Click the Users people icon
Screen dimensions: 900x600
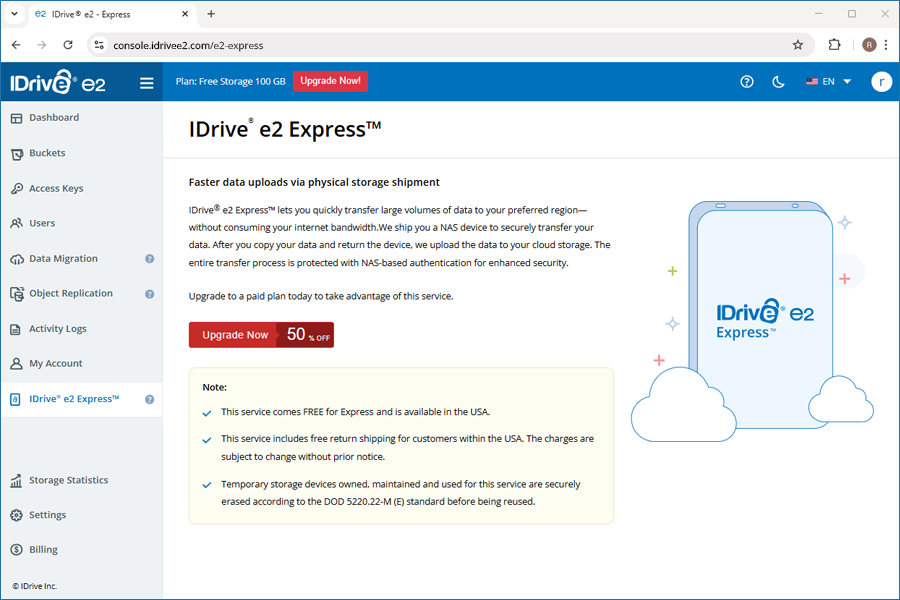(17, 223)
